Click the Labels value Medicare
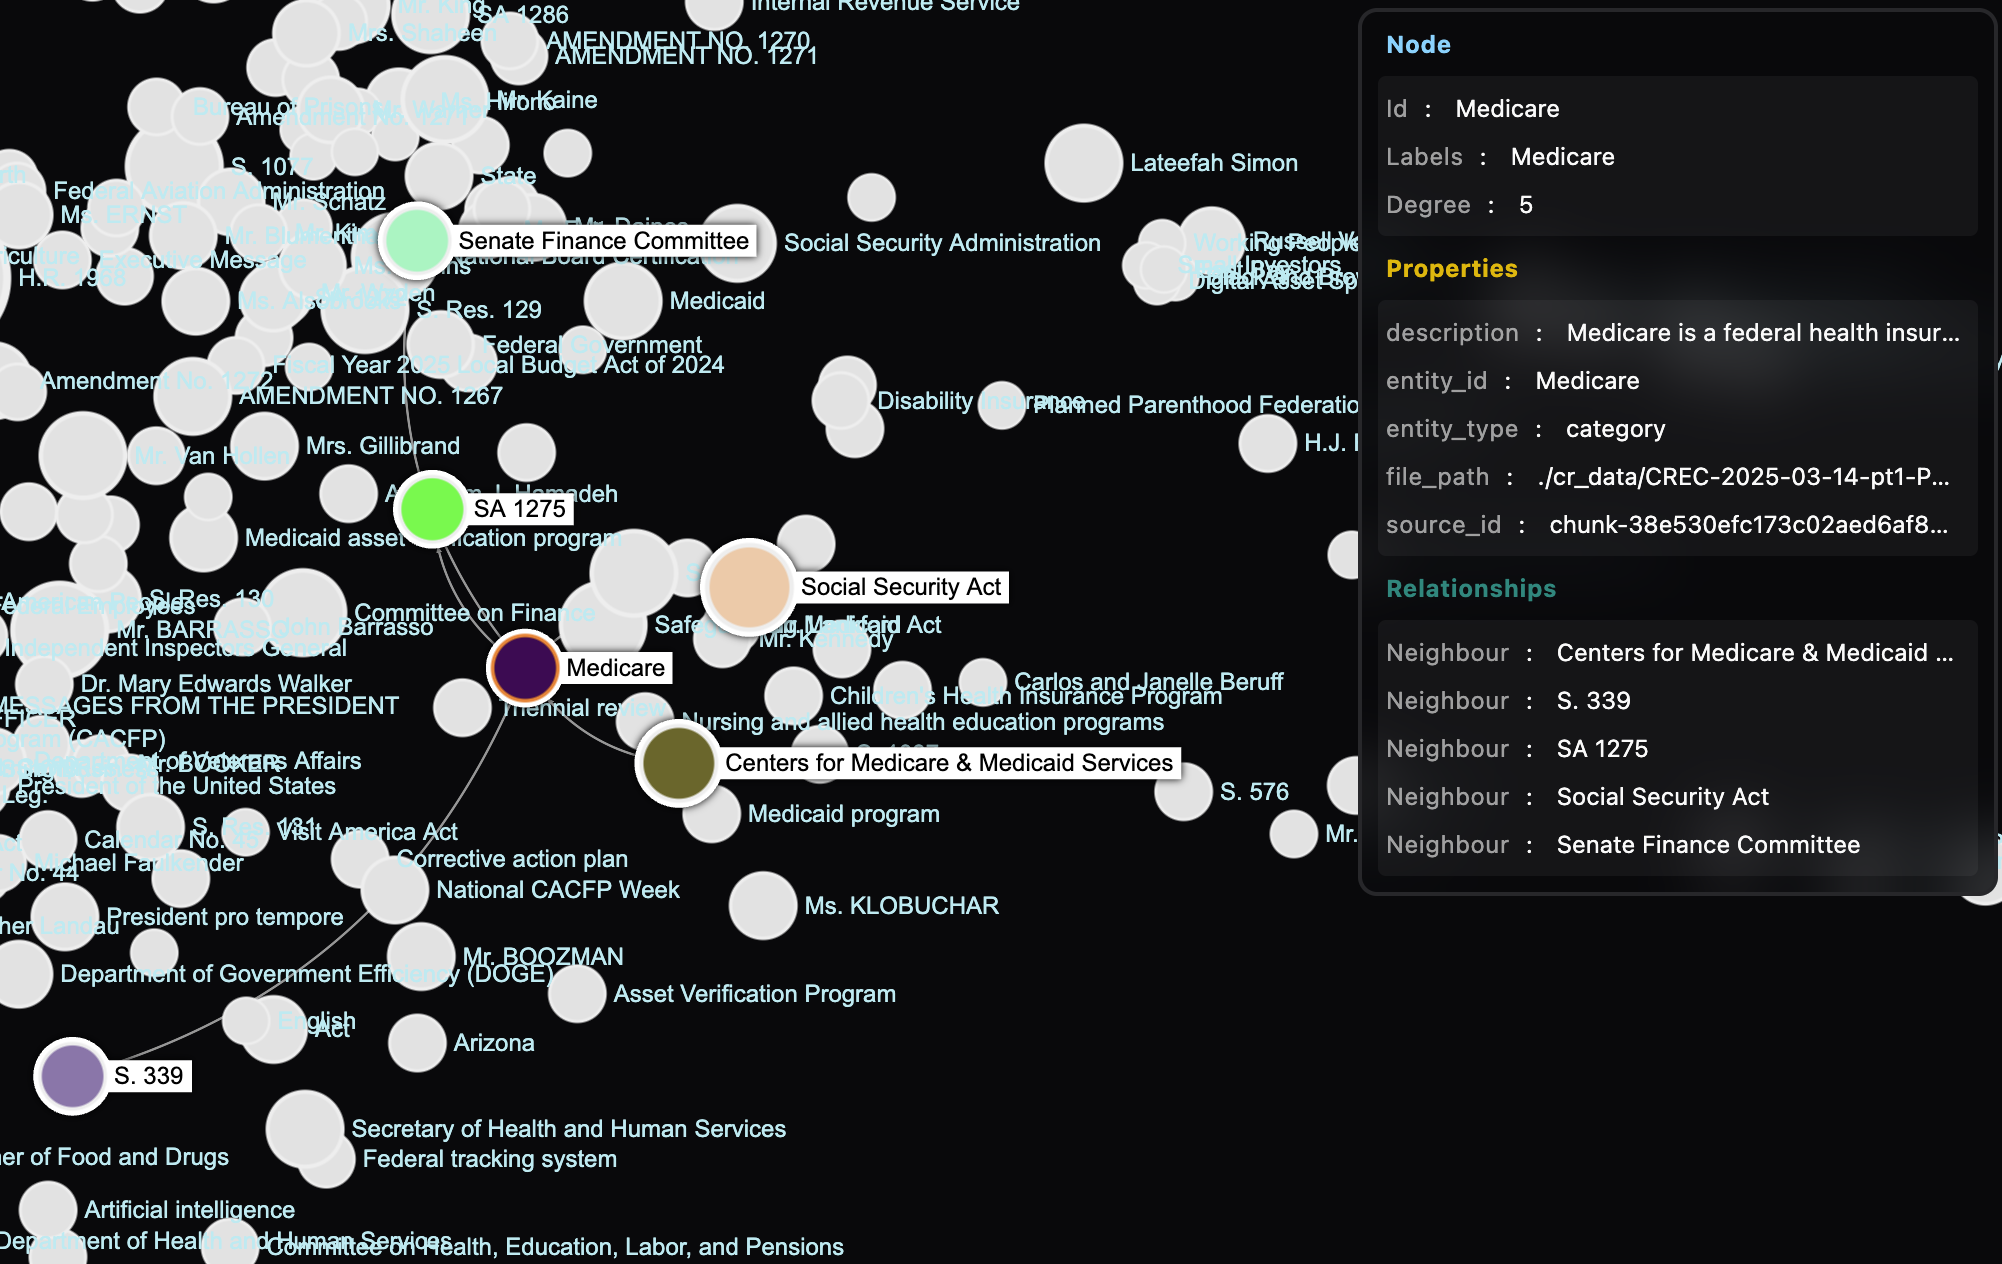 [x=1562, y=157]
